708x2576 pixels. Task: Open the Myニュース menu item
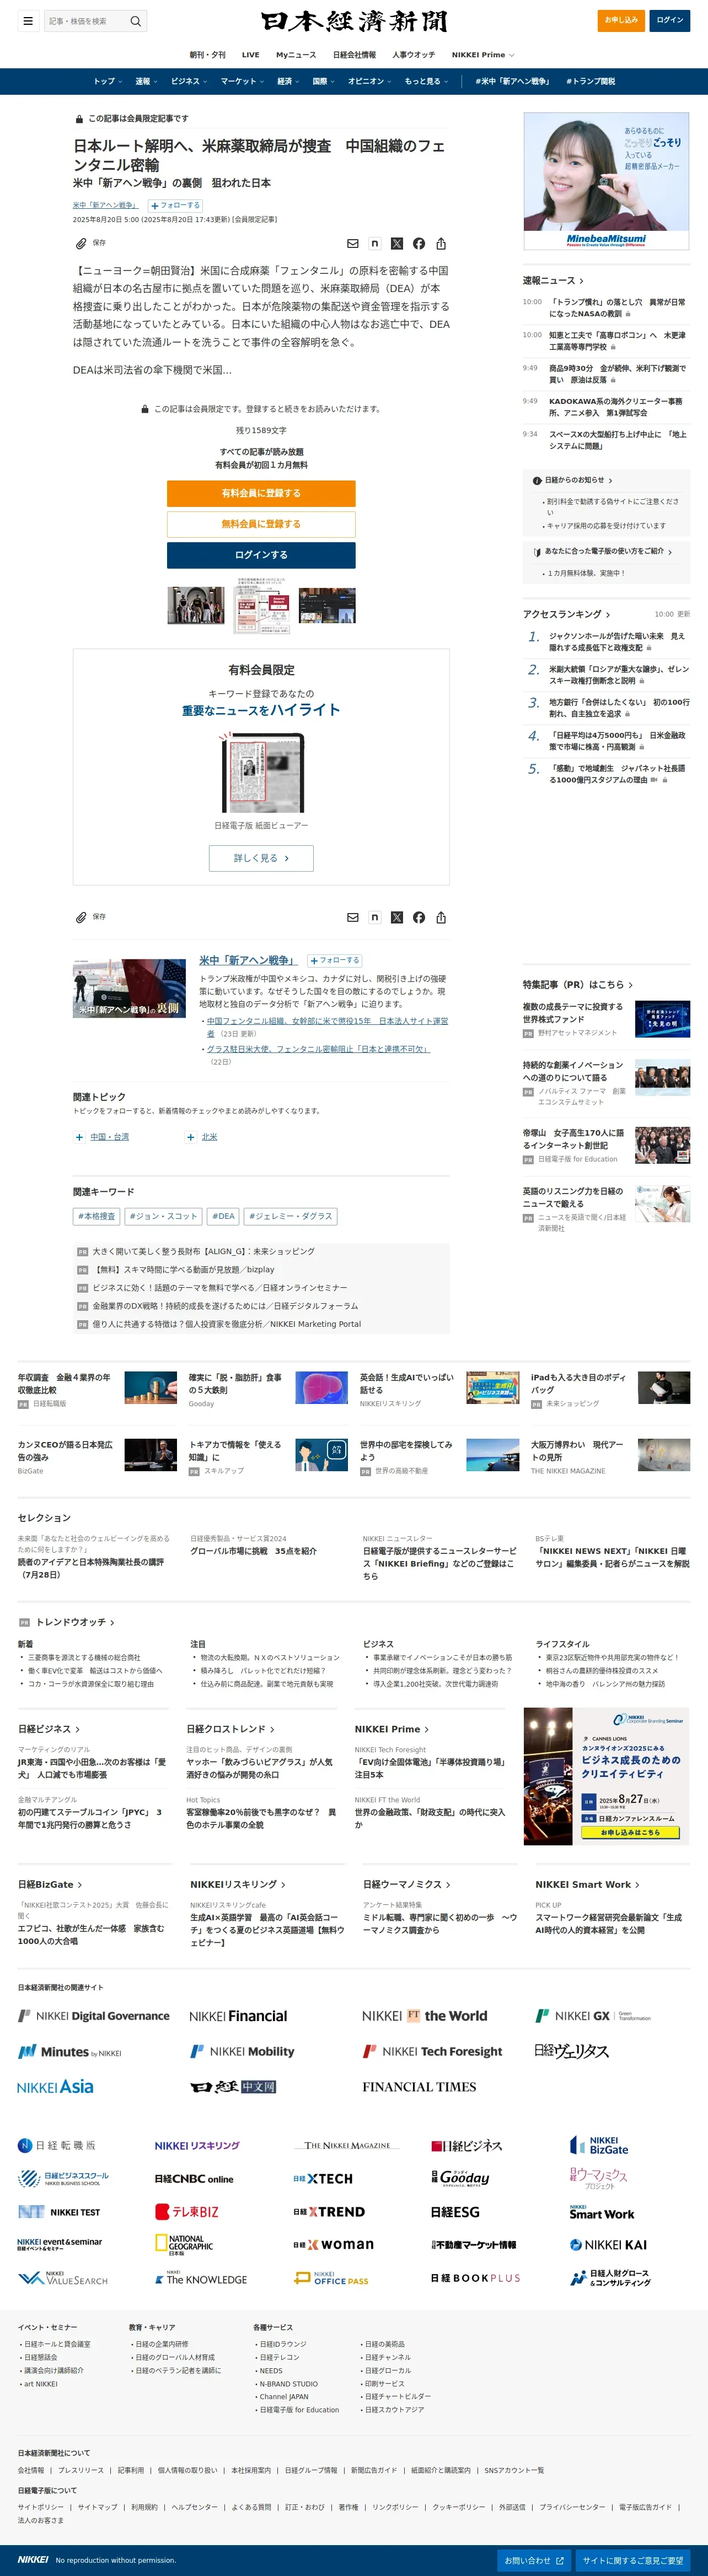click(296, 55)
